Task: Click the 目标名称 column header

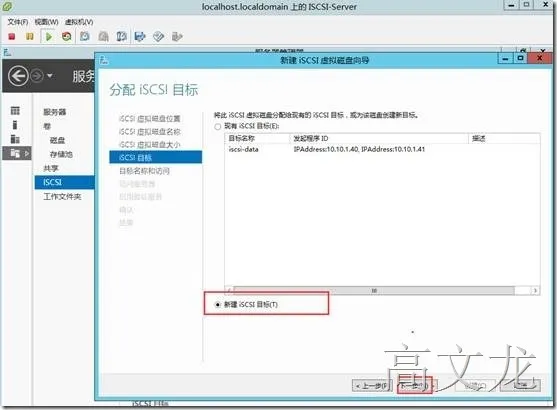Action: coord(257,138)
